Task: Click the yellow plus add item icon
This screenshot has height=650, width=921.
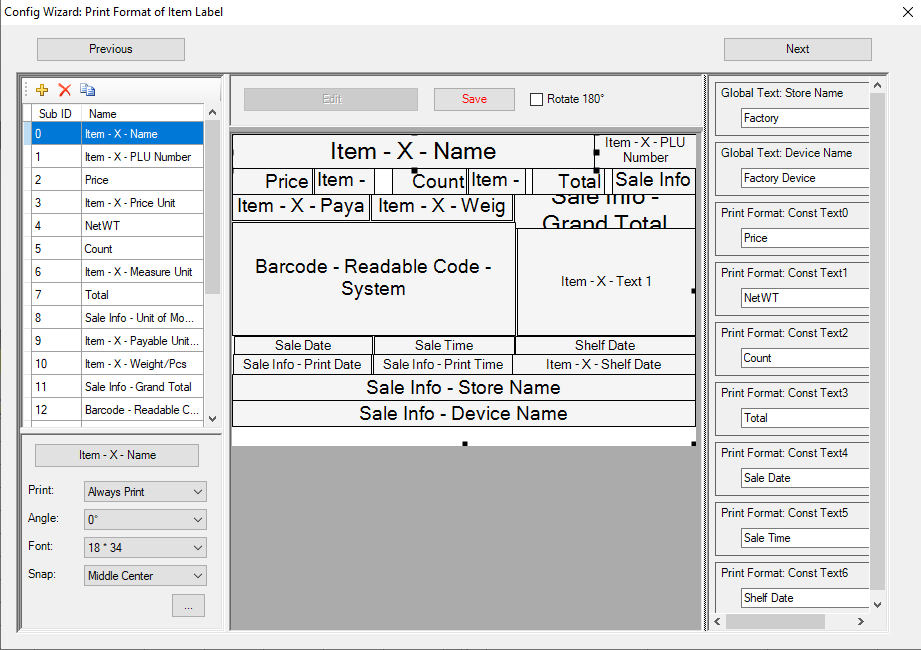Action: click(x=42, y=90)
